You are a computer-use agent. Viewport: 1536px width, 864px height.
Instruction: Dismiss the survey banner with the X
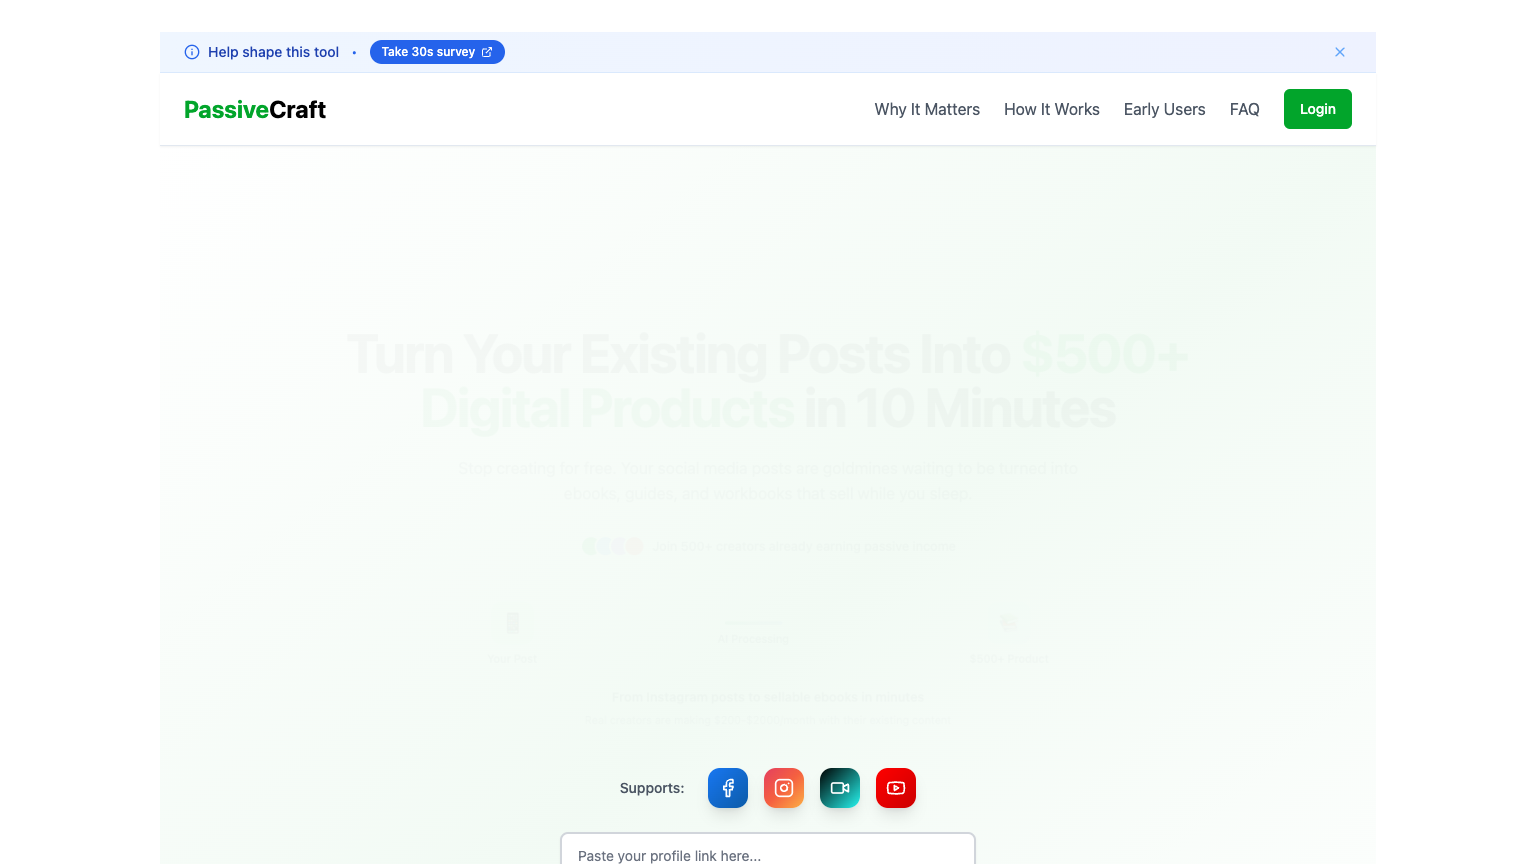(x=1339, y=52)
